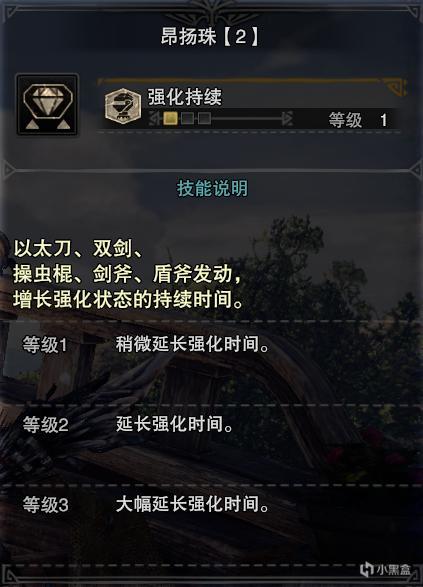This screenshot has height=587, width=423.
Task: Click the filled yellow level-one square
Action: (x=170, y=119)
